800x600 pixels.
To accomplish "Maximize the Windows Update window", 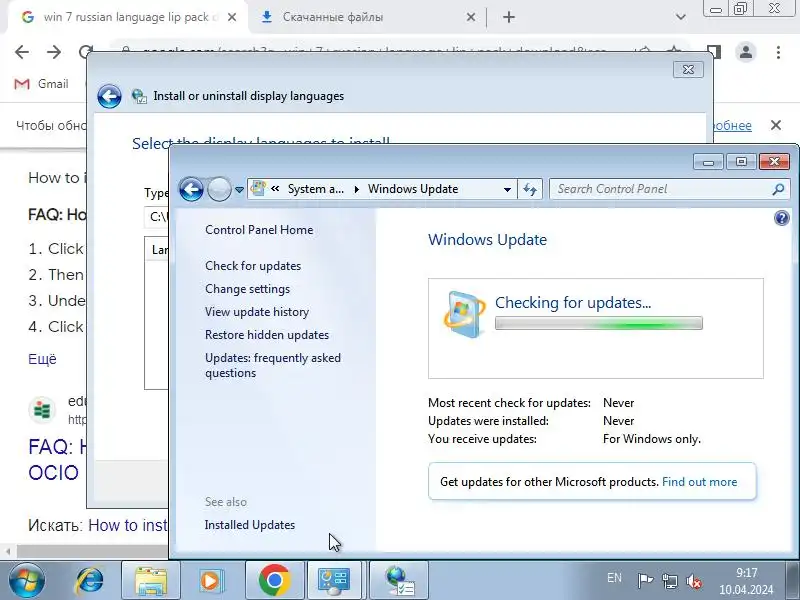I will (741, 162).
